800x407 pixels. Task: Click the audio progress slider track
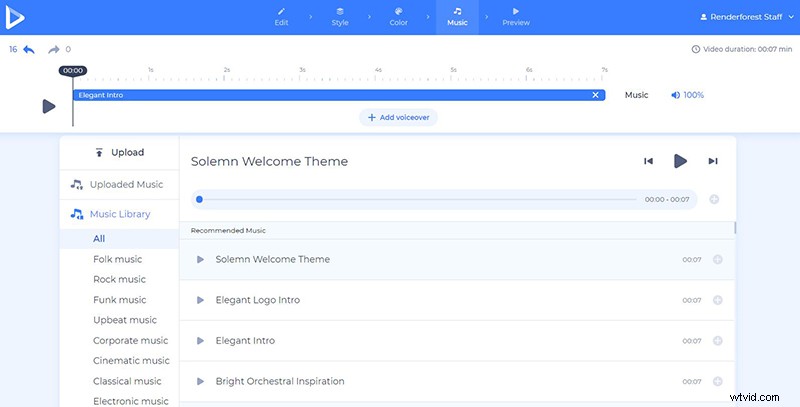coord(417,199)
